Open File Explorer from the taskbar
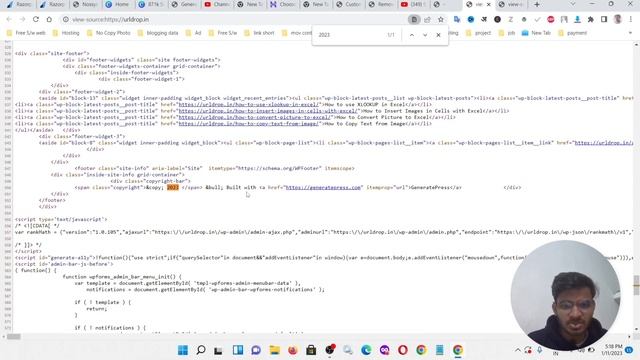This screenshot has width=640, height=360. (x=274, y=350)
